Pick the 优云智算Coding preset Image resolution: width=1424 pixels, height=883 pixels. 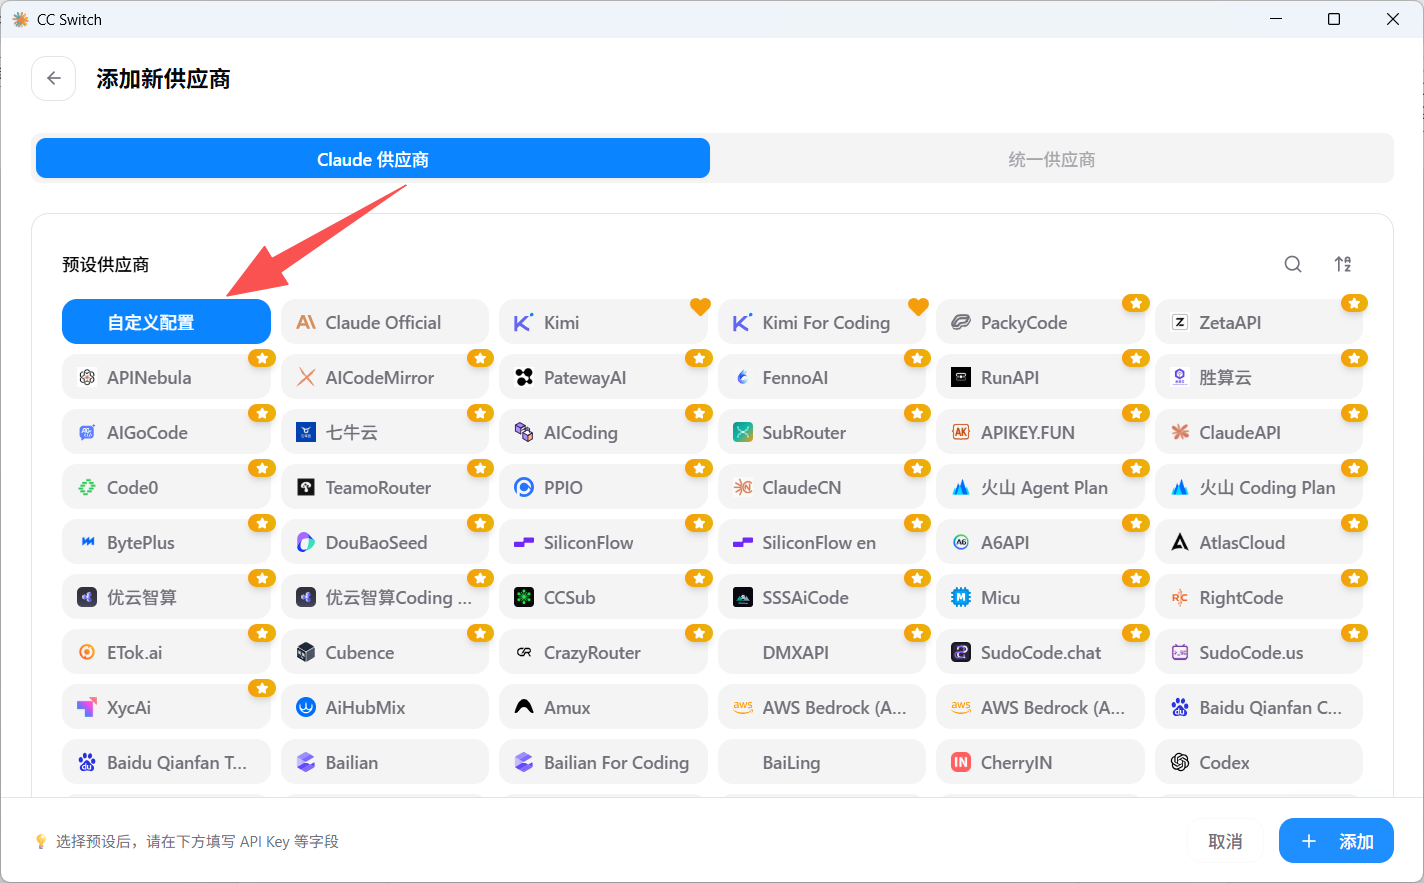(x=385, y=597)
